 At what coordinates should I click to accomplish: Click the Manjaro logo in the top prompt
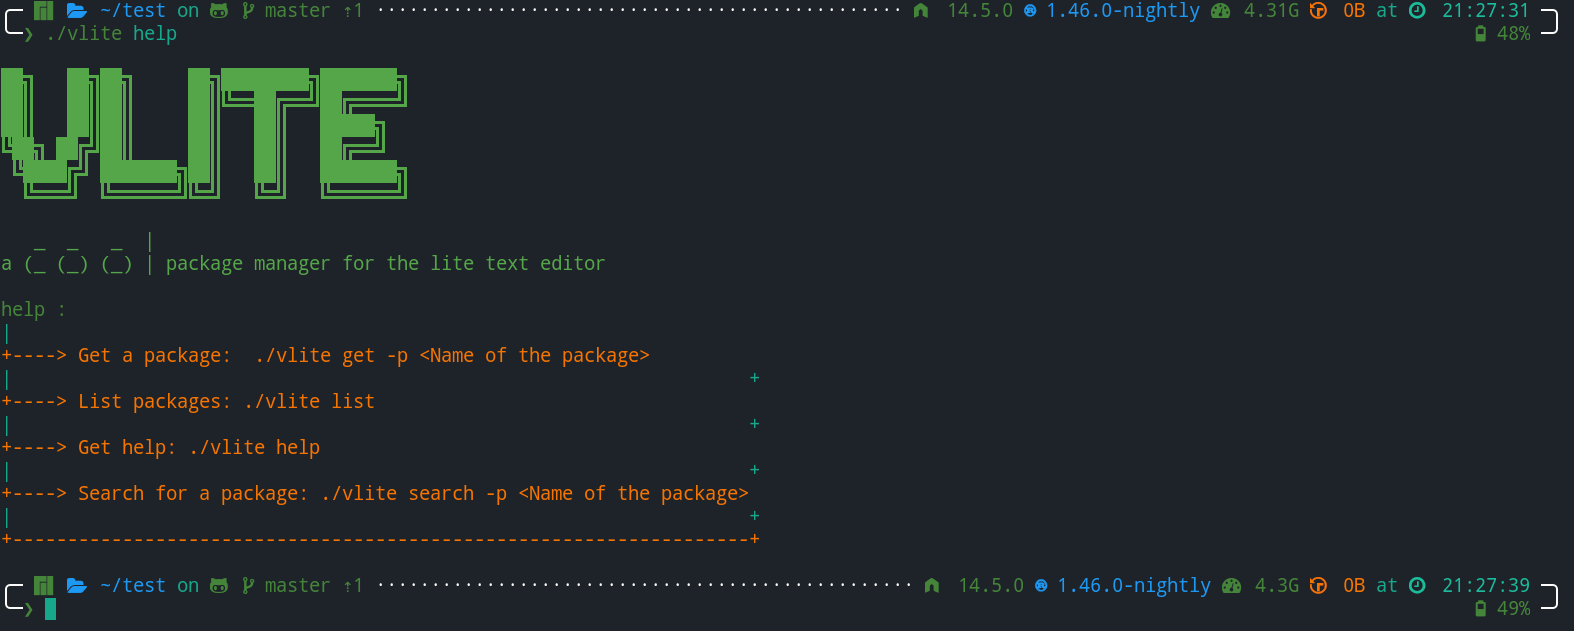pyautogui.click(x=44, y=11)
